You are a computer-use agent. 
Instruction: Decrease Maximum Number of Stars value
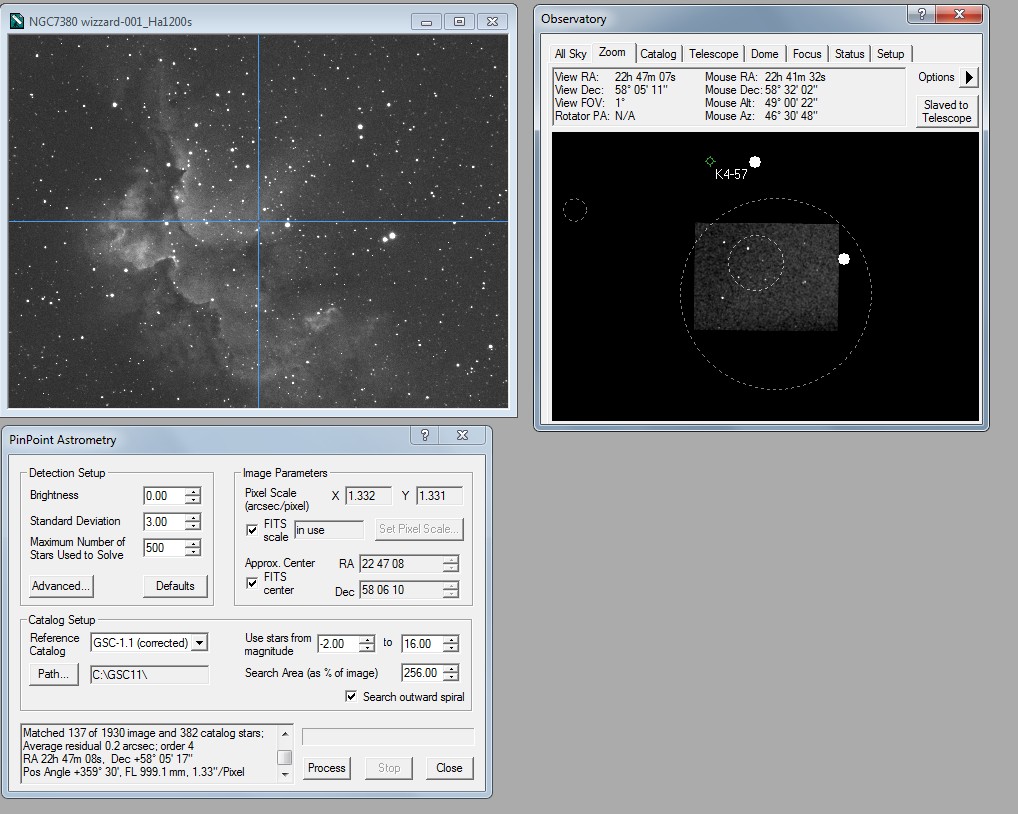click(x=193, y=552)
